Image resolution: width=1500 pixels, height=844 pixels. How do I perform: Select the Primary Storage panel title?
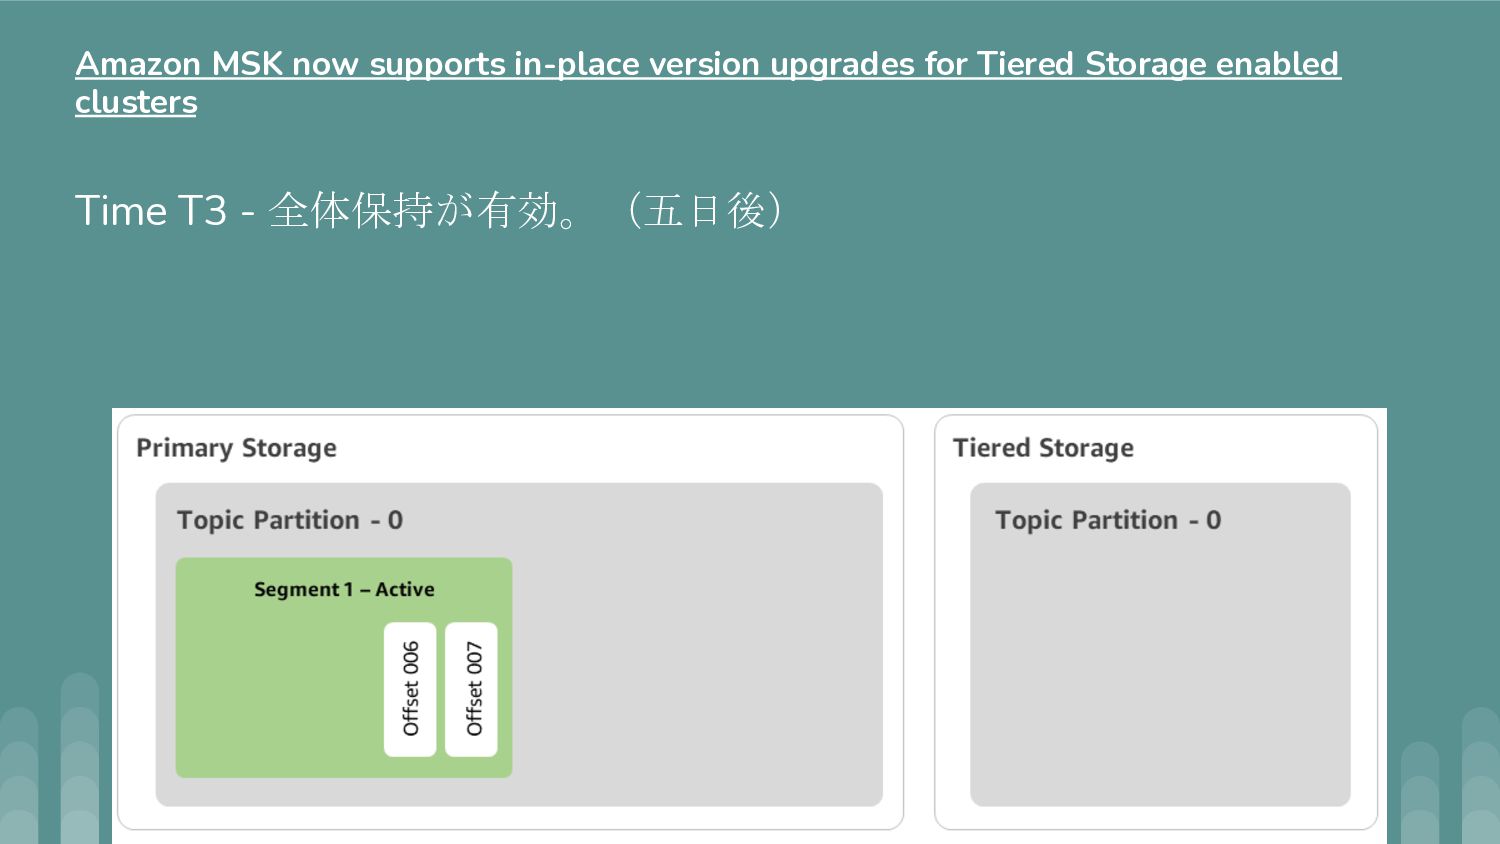236,448
